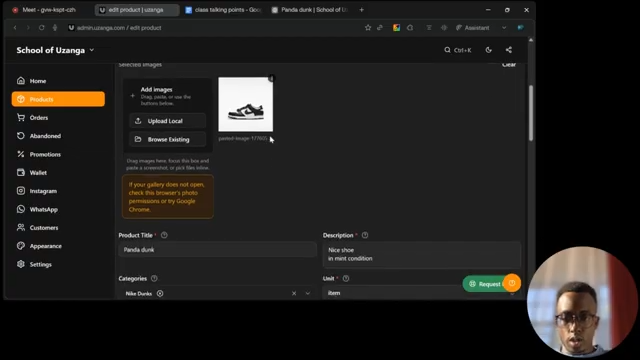Click the Products cube icon
Viewport: 640px width, 360px height.
(x=21, y=99)
